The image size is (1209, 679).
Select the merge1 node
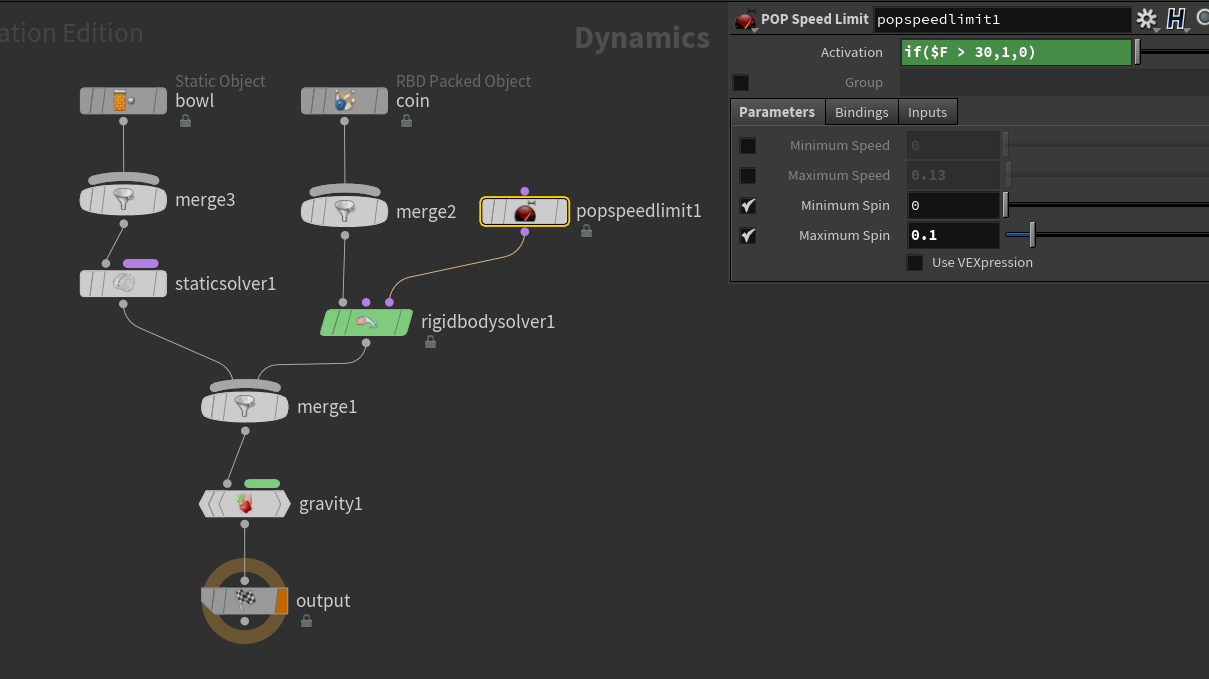click(x=245, y=407)
